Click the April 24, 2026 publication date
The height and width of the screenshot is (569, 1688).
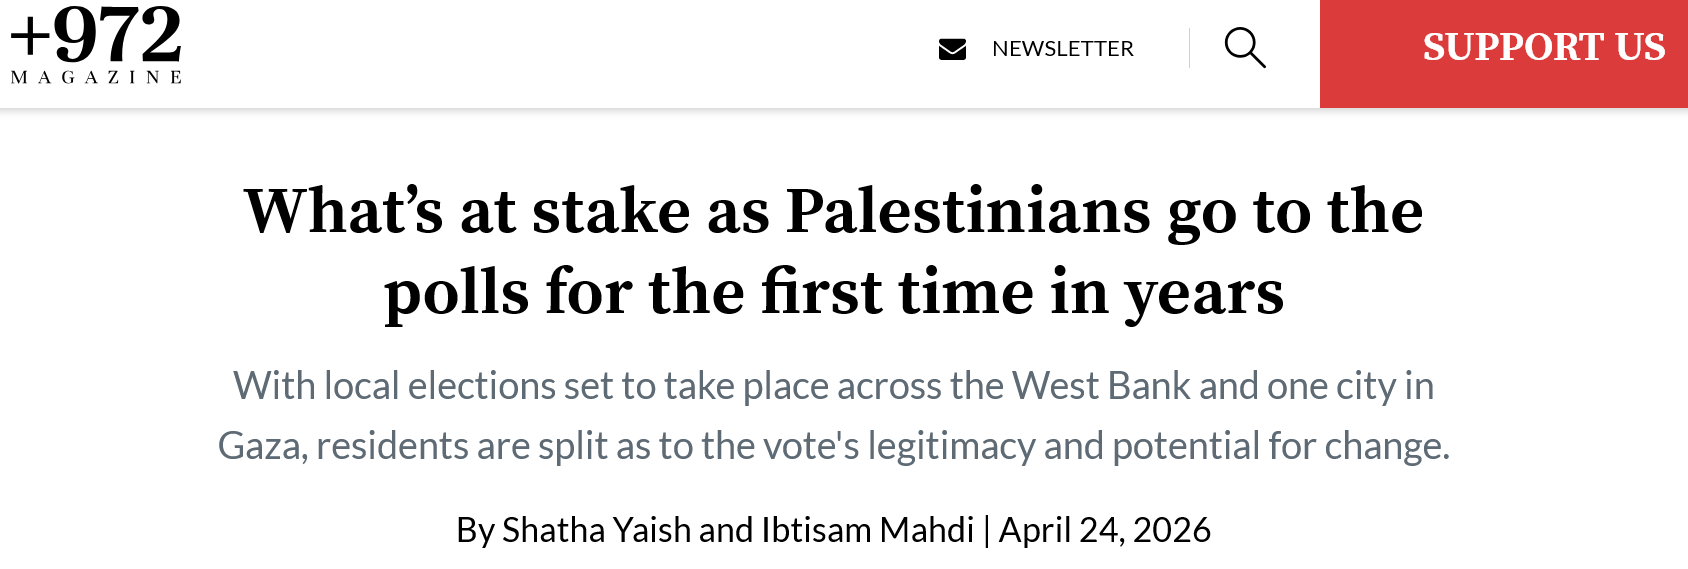coord(1104,530)
